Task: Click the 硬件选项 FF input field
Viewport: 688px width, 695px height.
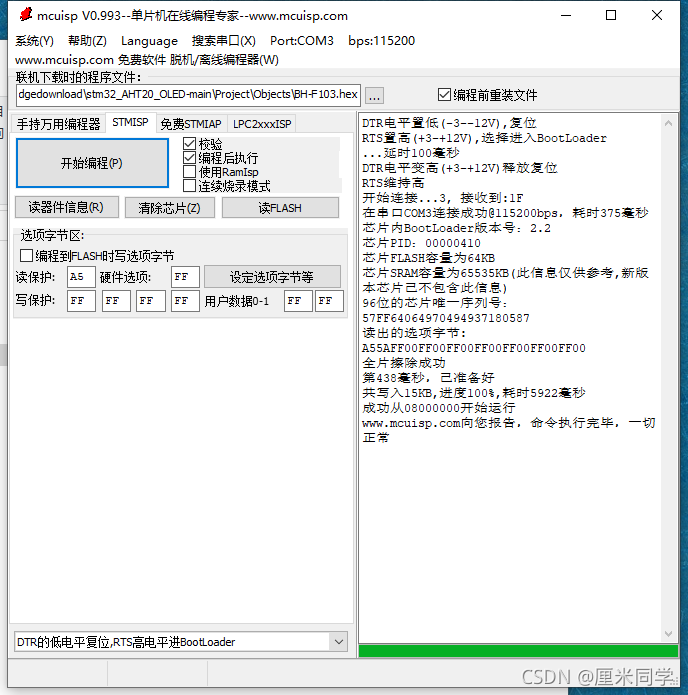Action: click(185, 277)
